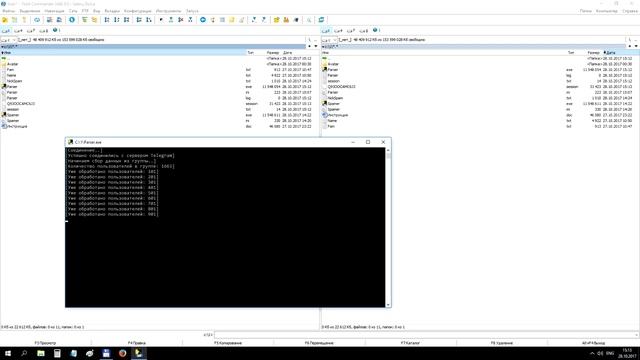This screenshot has width=640, height=360.
Task: Click the Parser.exe console title icon
Action: [x=70, y=142]
